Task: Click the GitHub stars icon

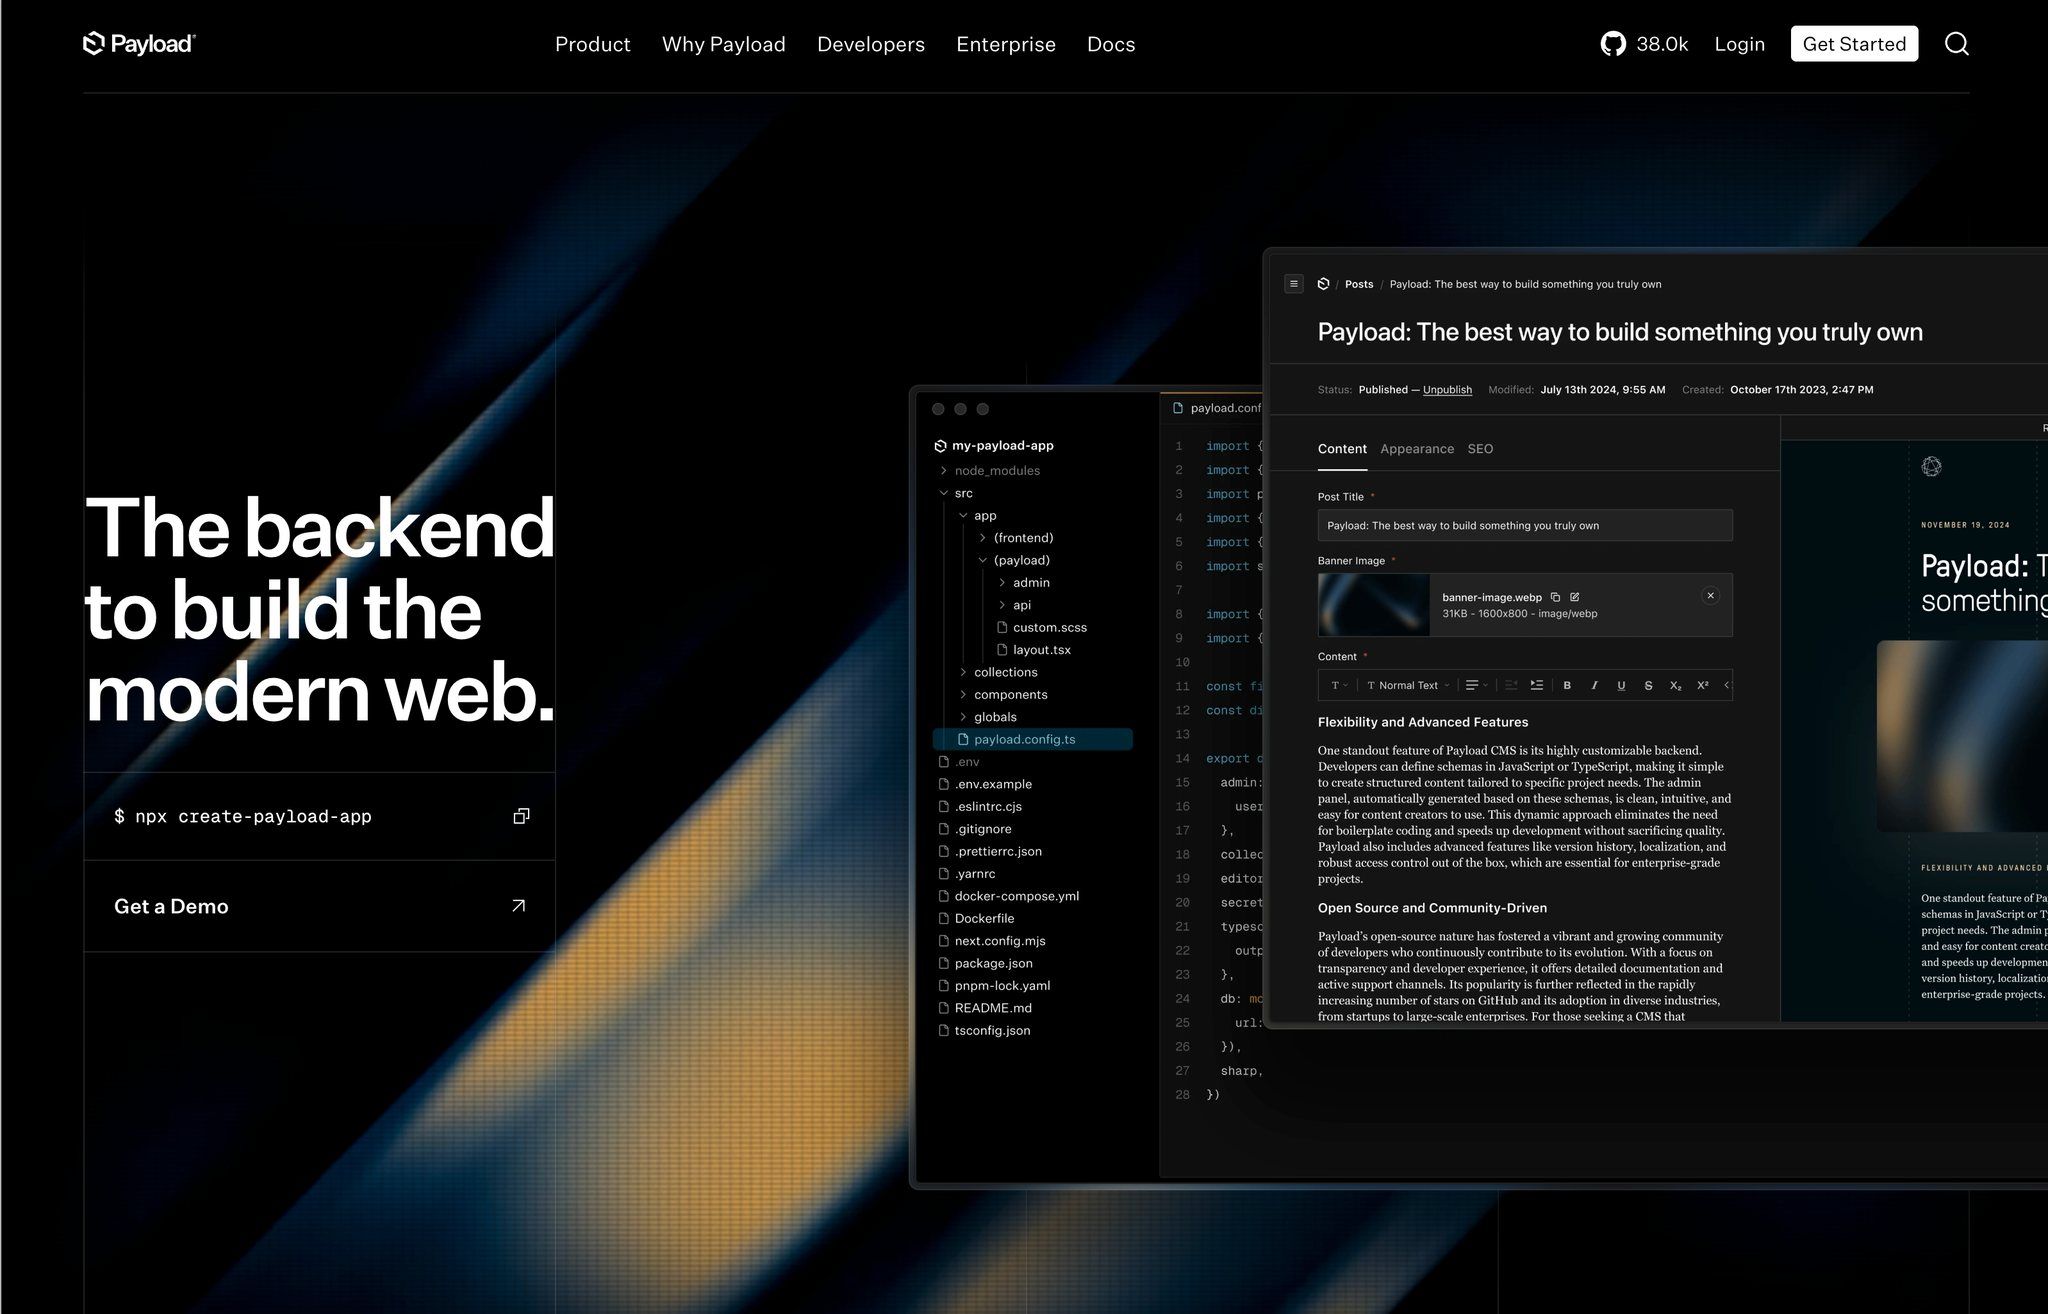Action: pos(1612,44)
